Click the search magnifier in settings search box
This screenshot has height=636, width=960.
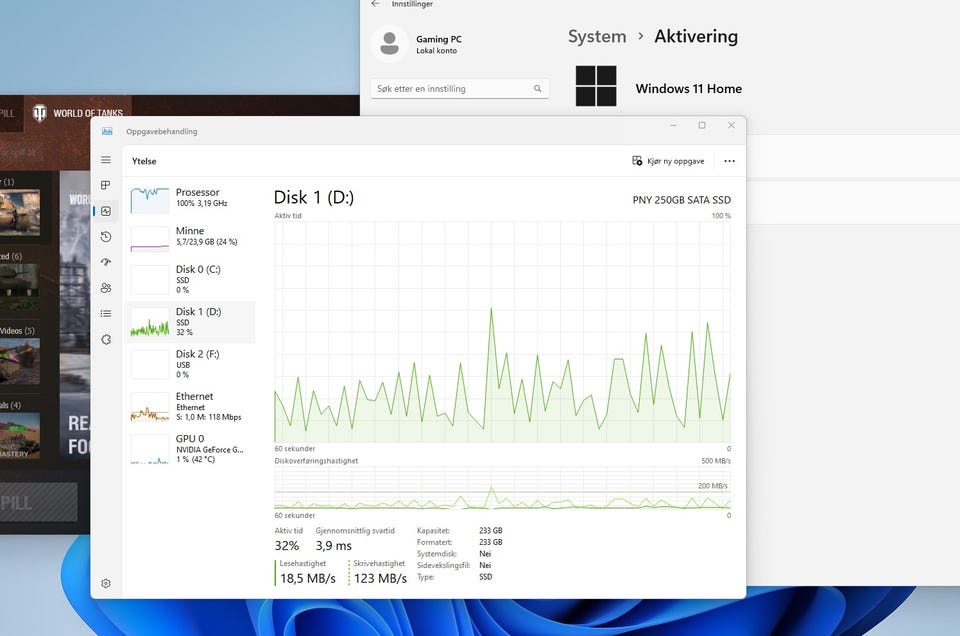point(538,89)
